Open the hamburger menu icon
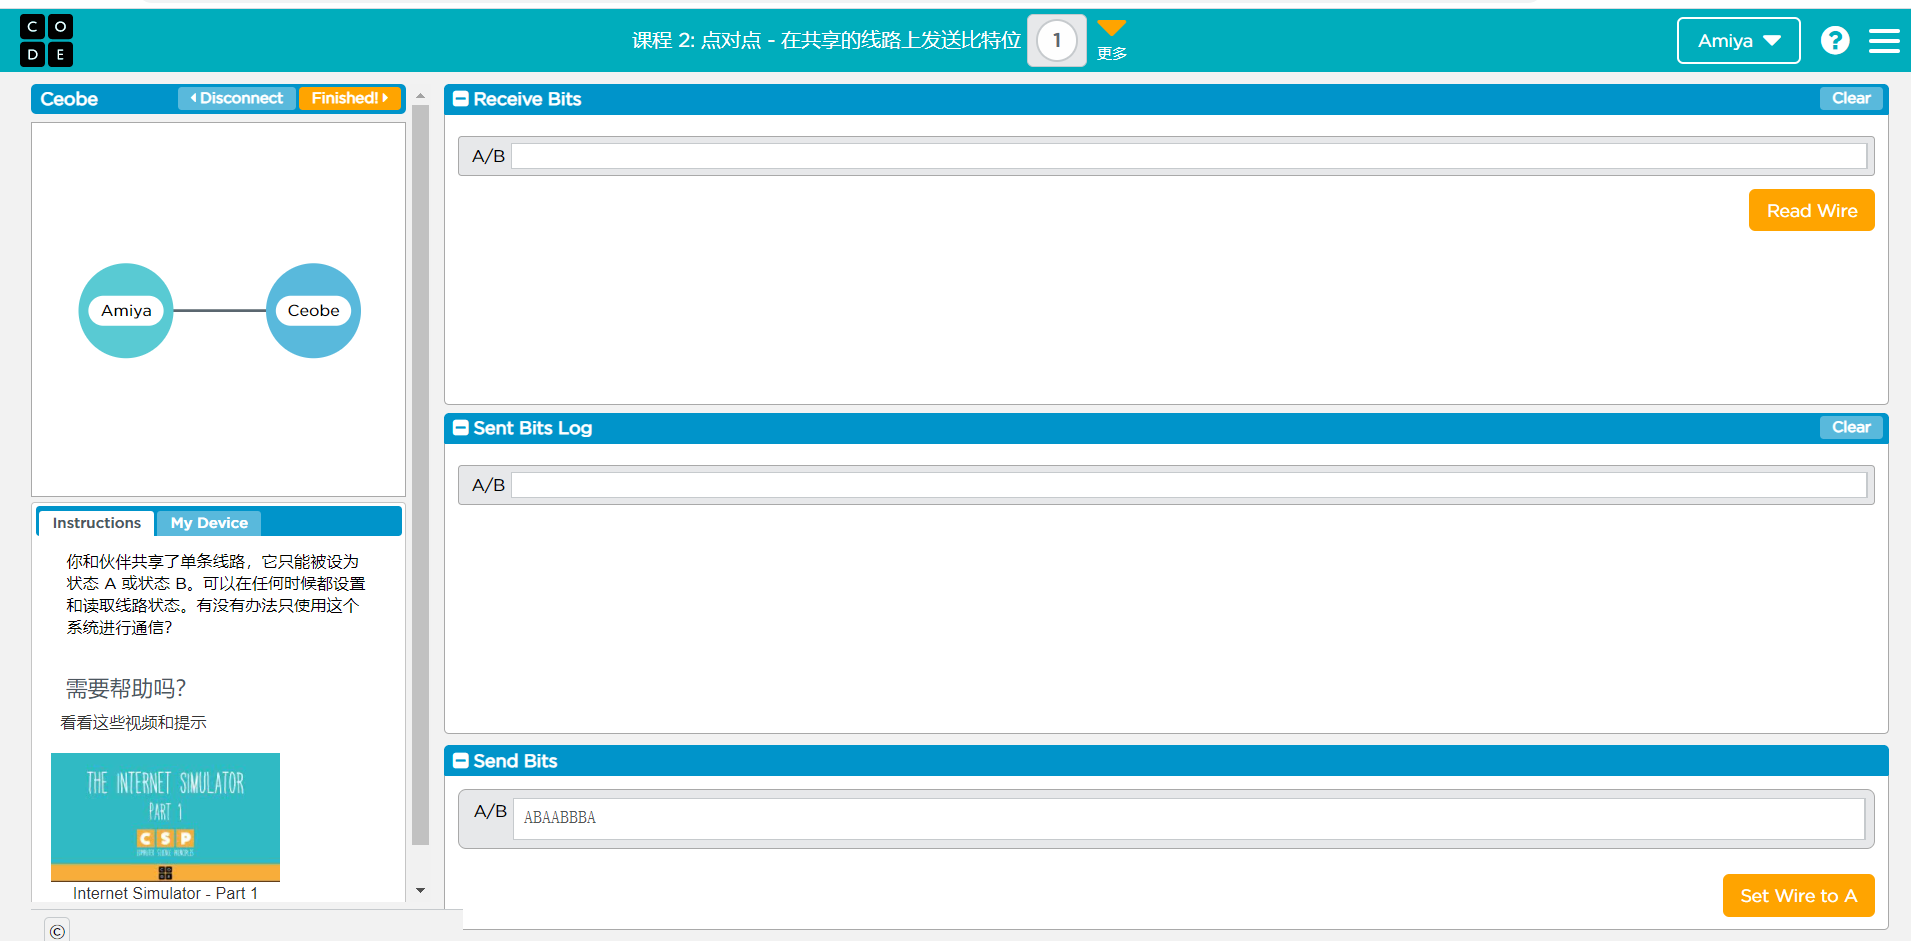1911x941 pixels. [x=1884, y=40]
